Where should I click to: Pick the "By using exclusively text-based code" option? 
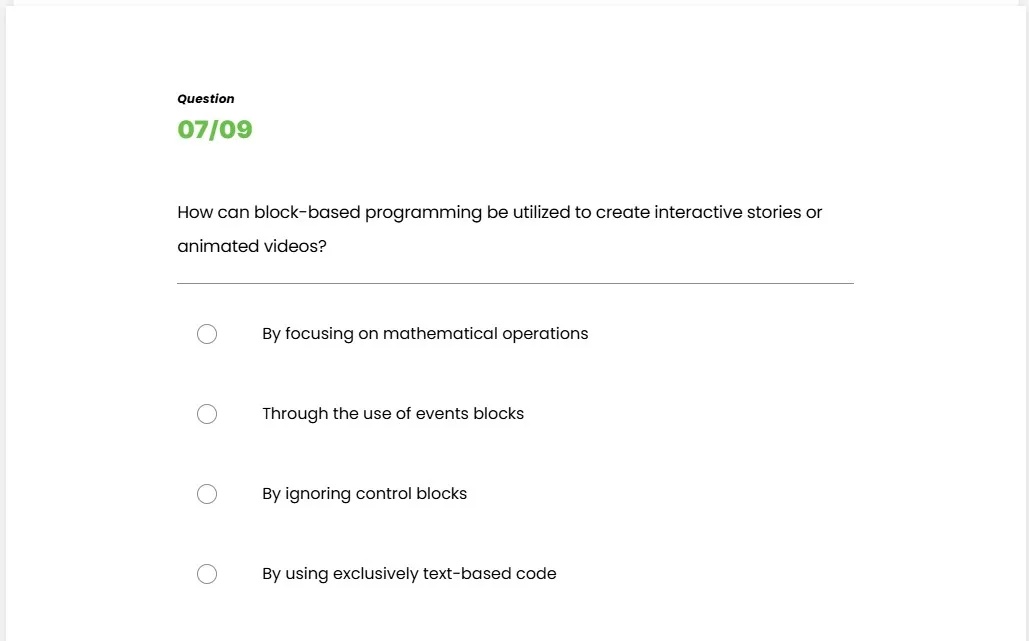(207, 574)
